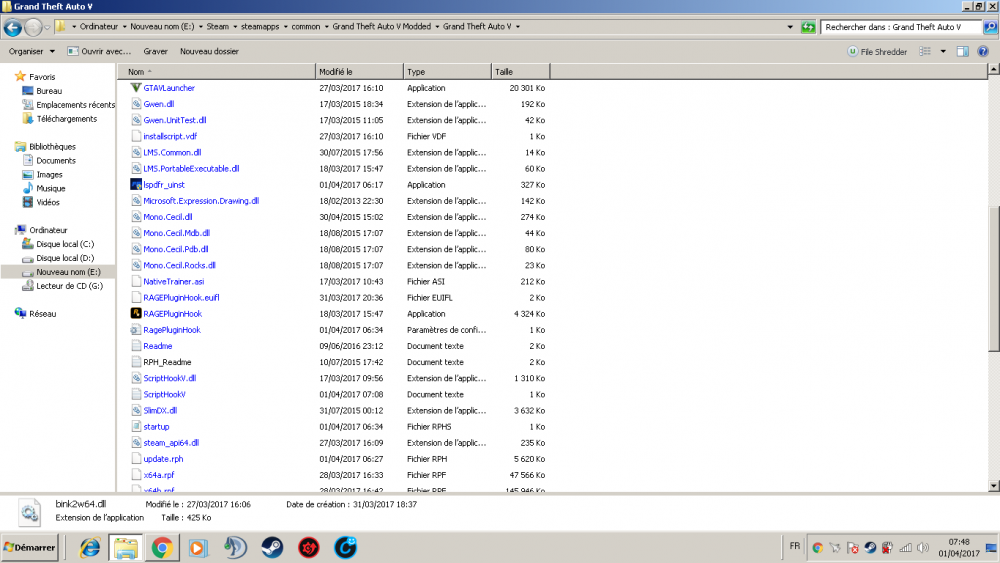Open Bureau in the Favoris sidebar
1000x563 pixels.
point(49,91)
